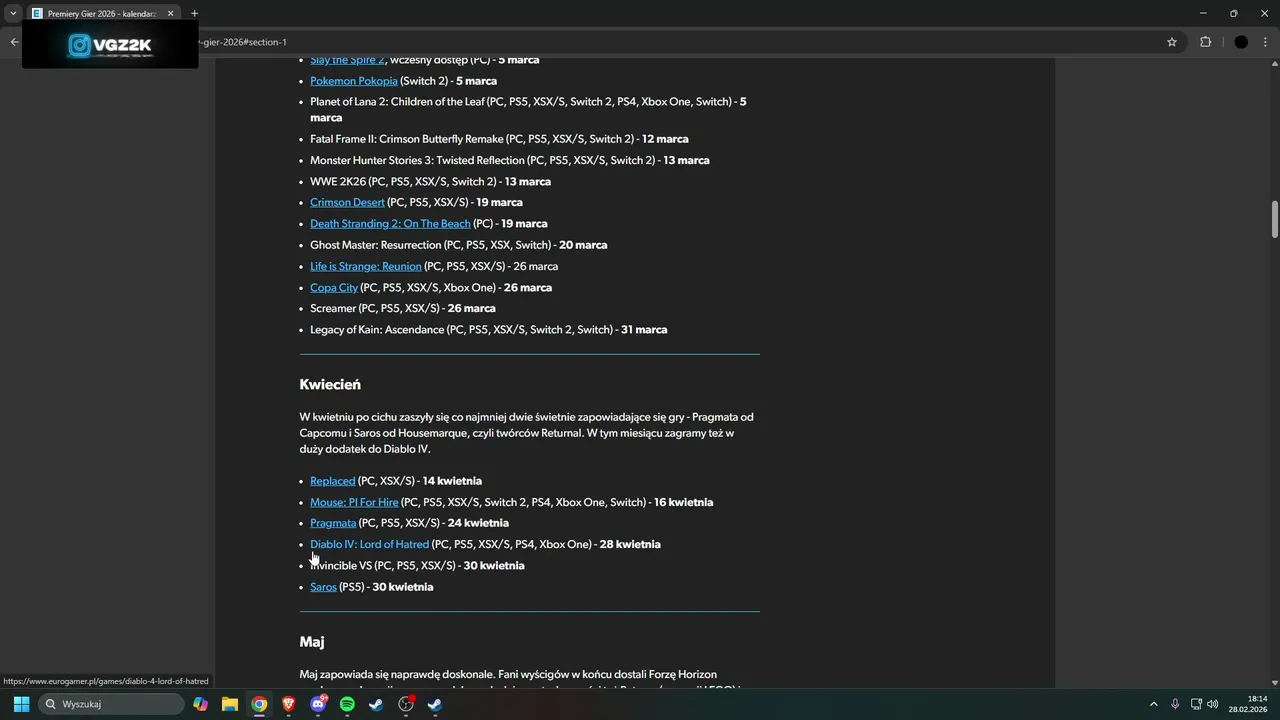Open the Saros game link
The image size is (1280, 720).
(323, 587)
